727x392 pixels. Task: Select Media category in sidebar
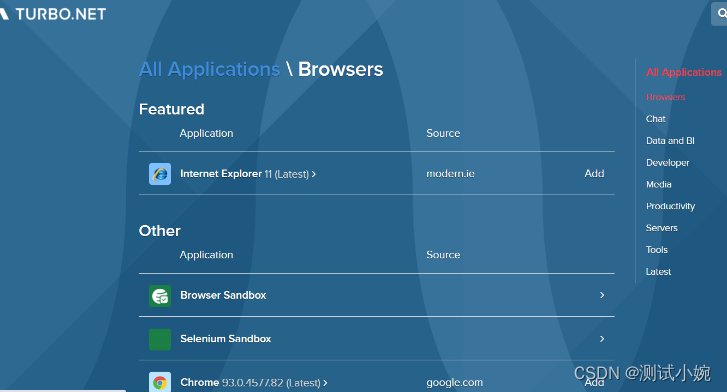coord(658,184)
